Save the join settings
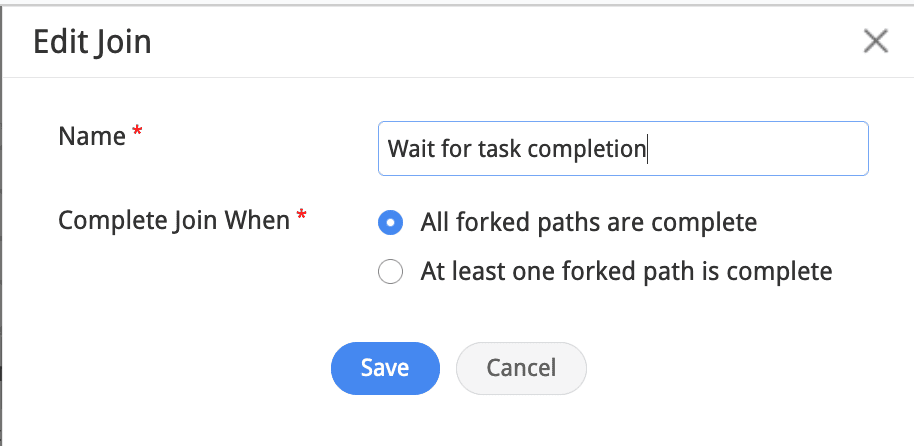The image size is (914, 446). point(385,368)
